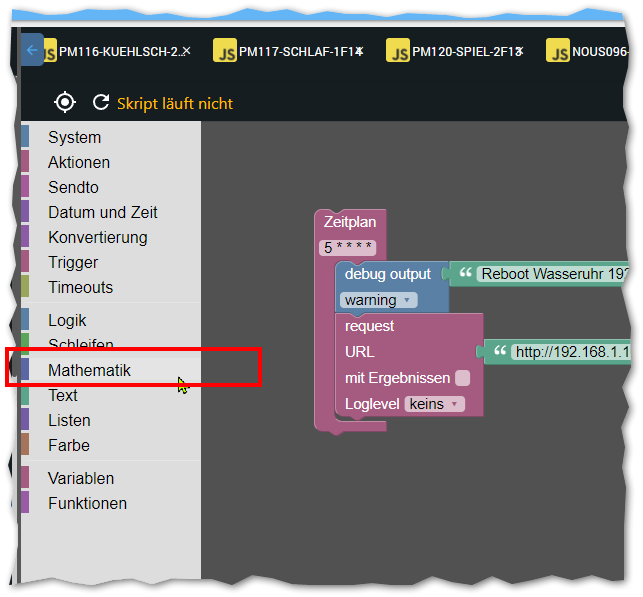Close the PM116-KUEHLSCH-2 script tab
The width and height of the screenshot is (643, 597).
[x=186, y=51]
